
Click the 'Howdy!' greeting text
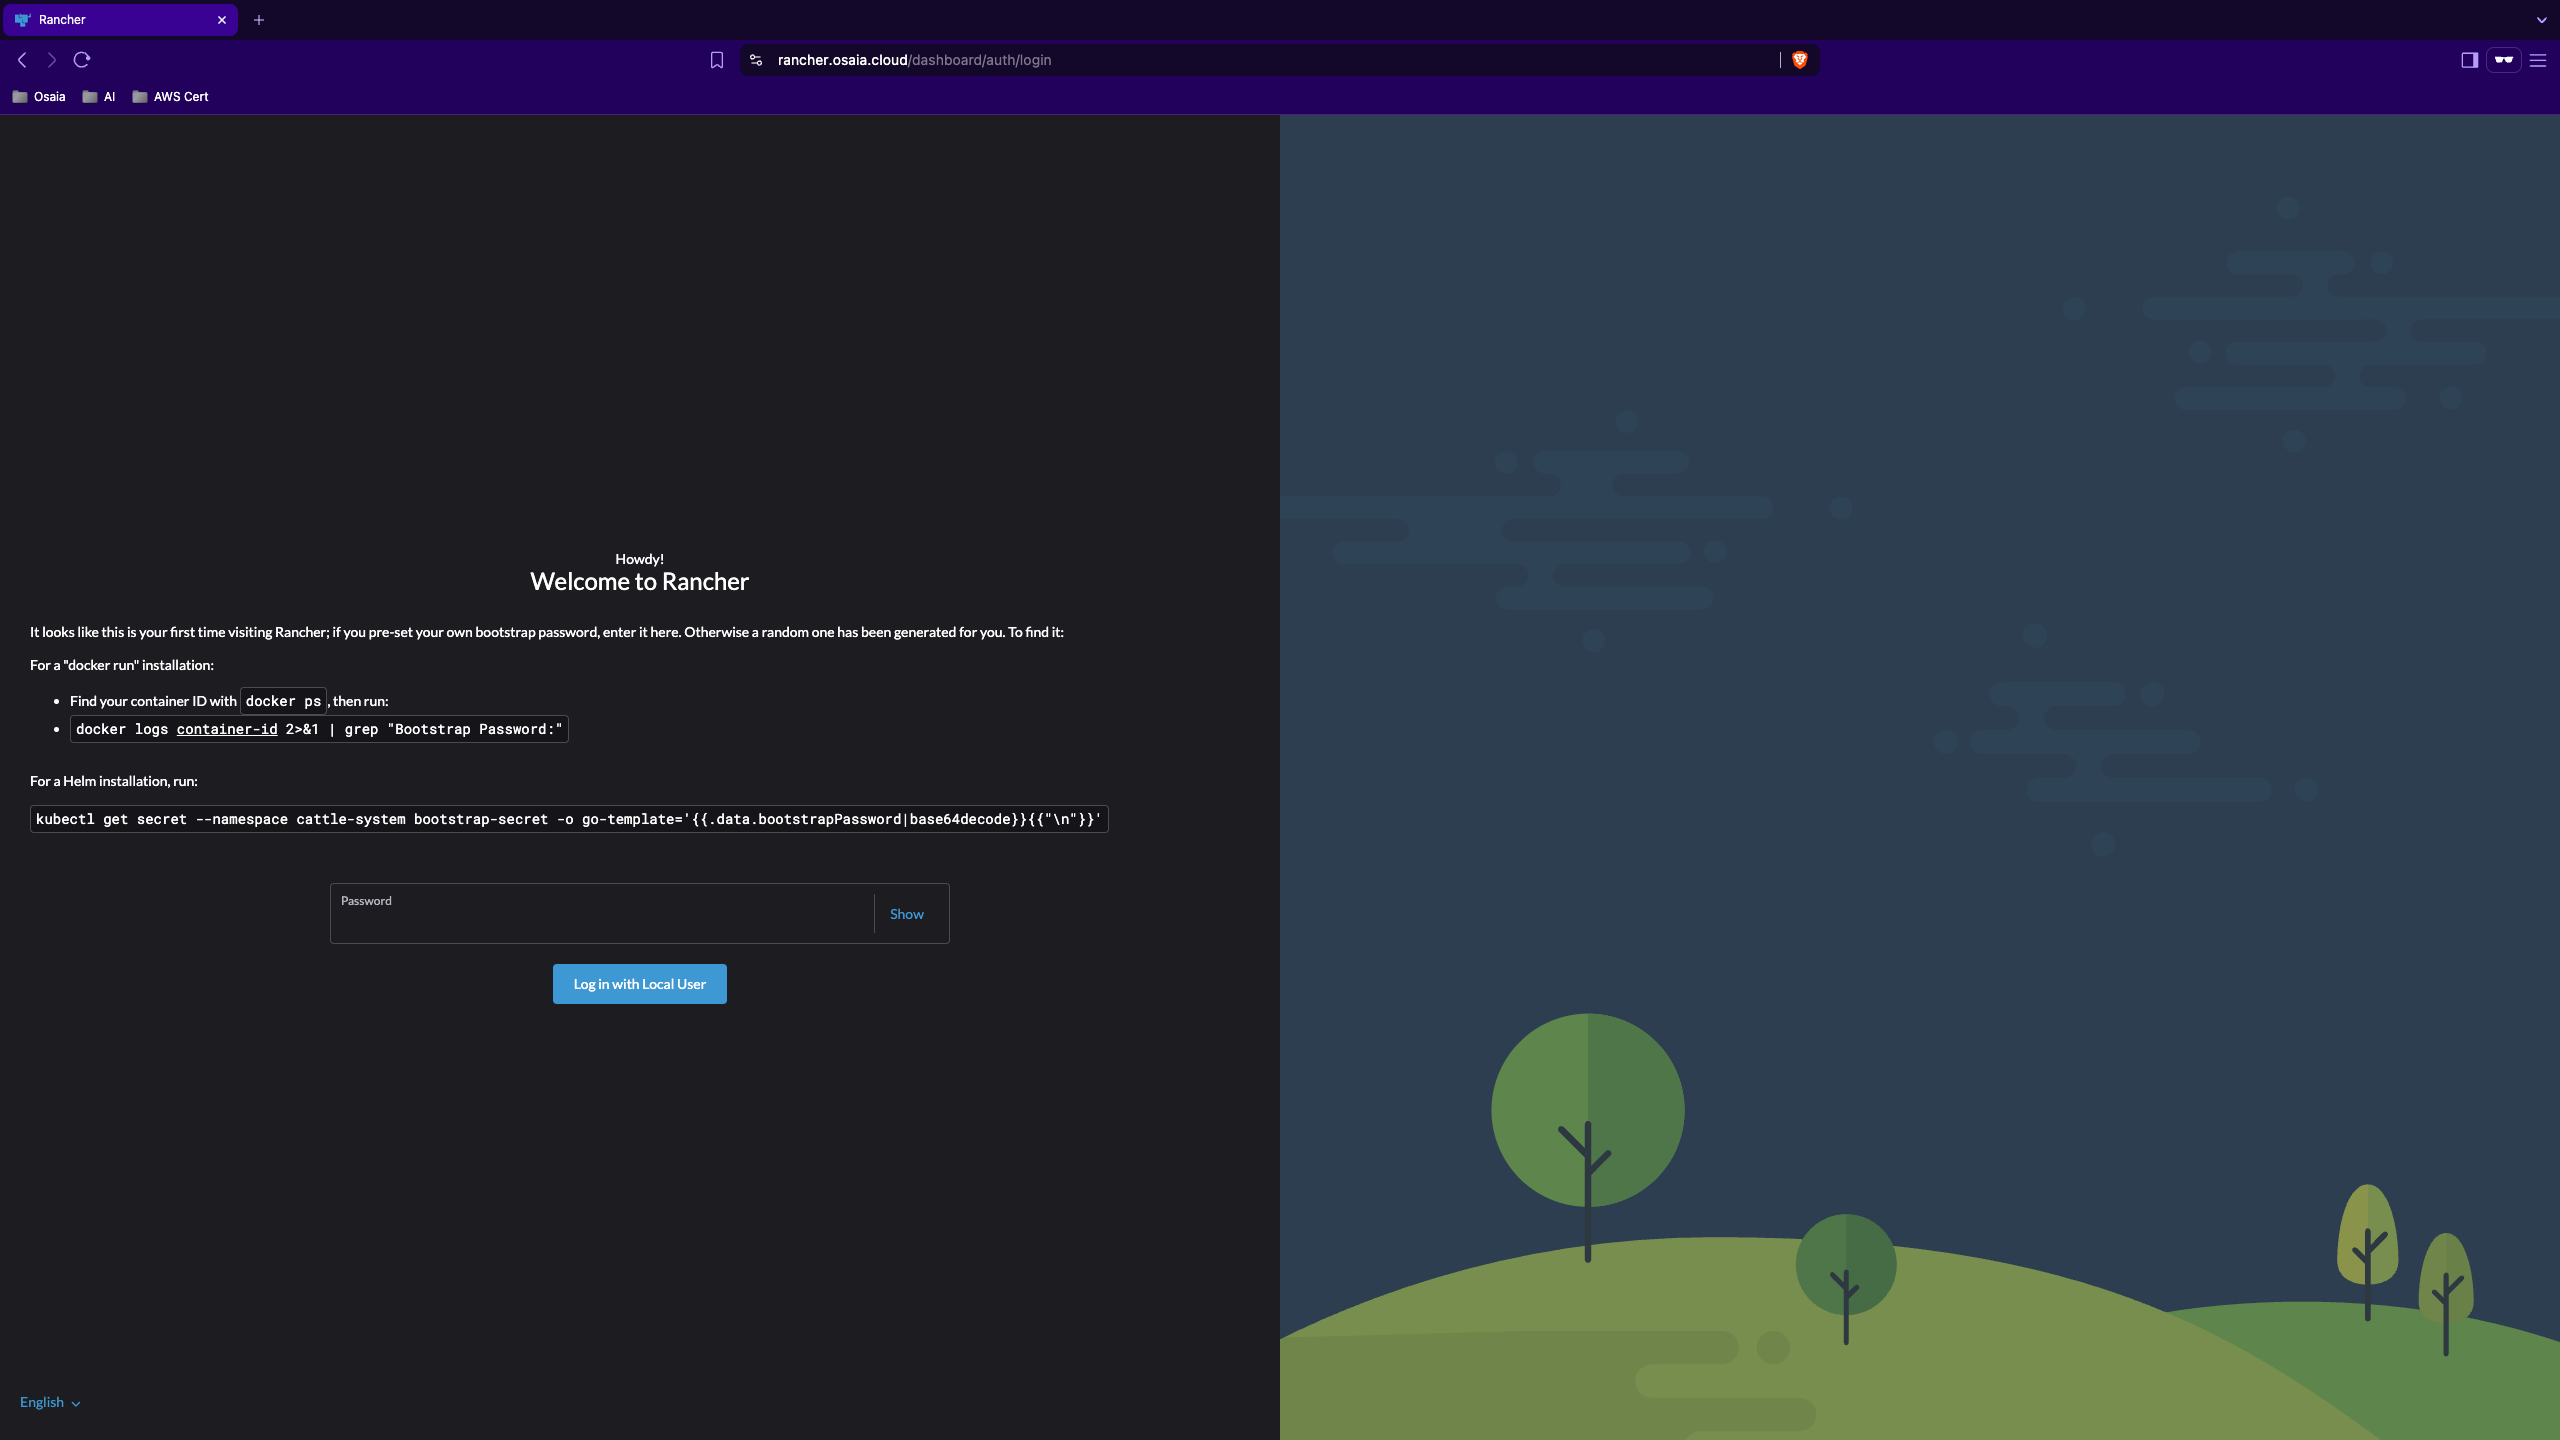(x=639, y=559)
